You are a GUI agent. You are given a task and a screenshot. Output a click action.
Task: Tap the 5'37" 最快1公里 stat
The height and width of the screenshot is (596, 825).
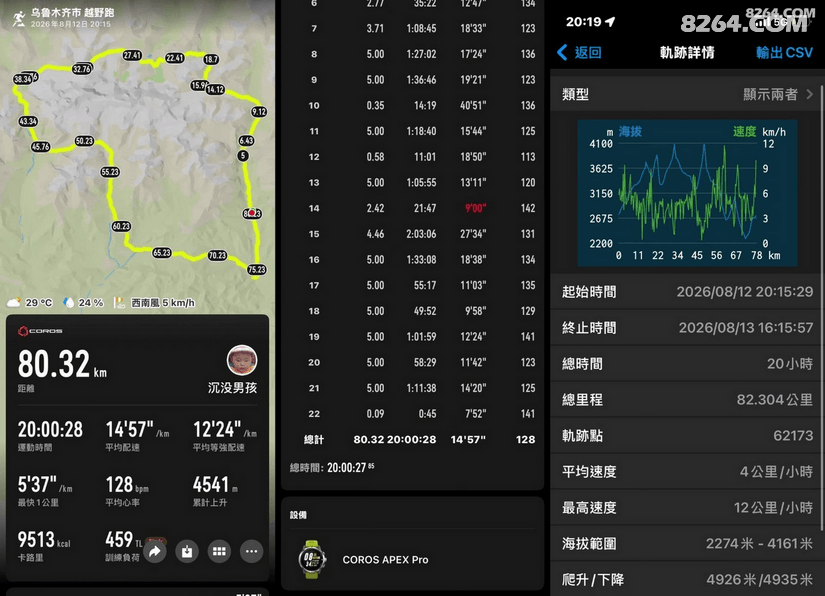(45, 490)
